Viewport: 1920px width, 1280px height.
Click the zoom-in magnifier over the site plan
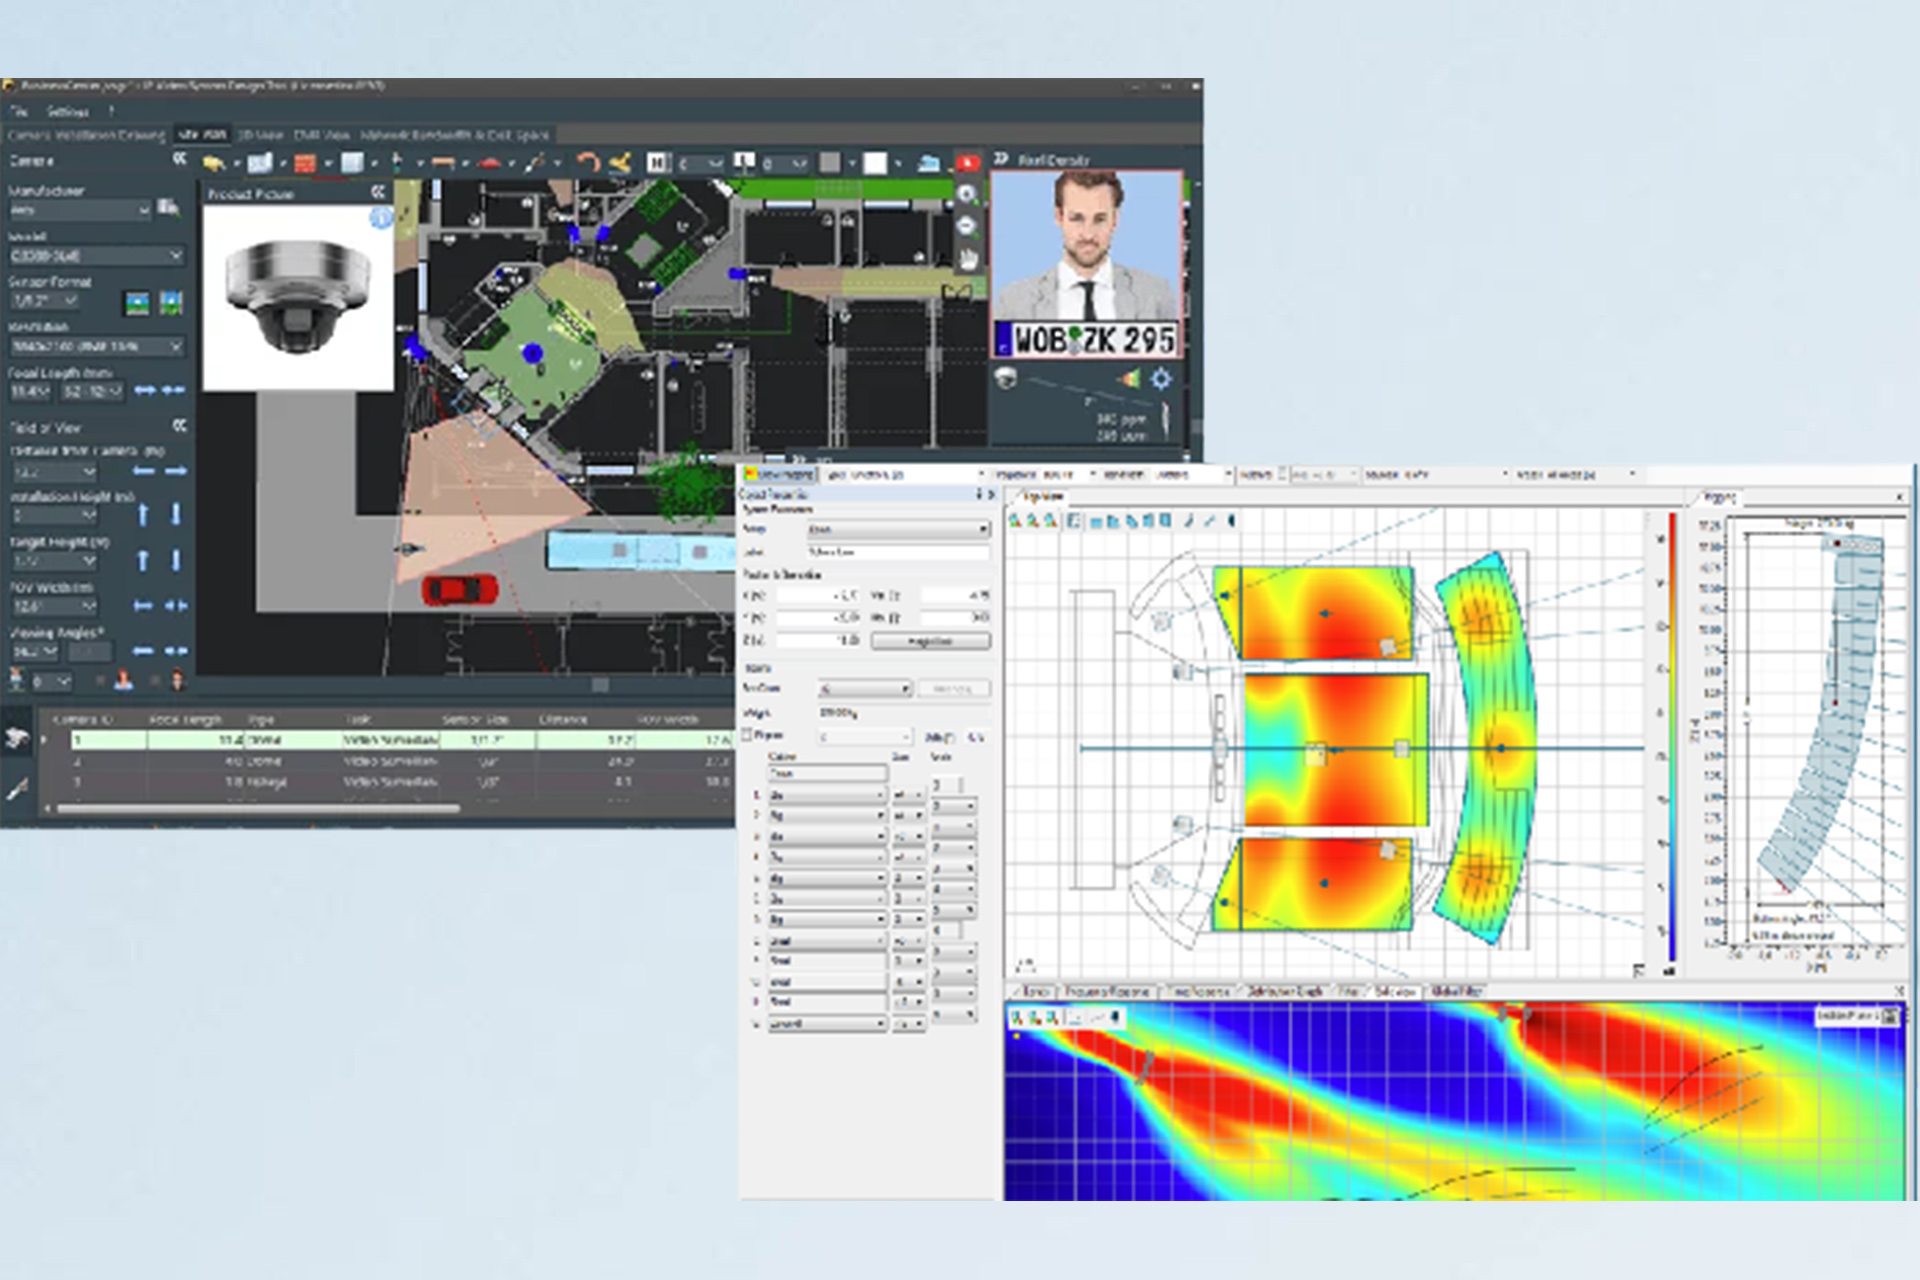[x=966, y=194]
